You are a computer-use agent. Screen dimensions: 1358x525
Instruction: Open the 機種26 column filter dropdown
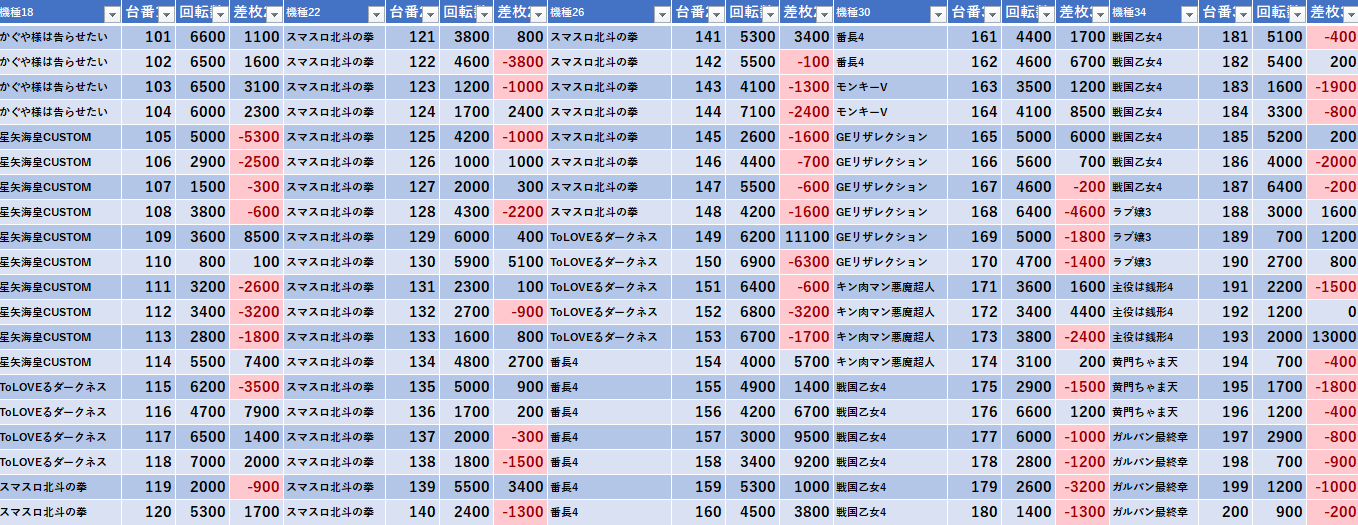(660, 13)
